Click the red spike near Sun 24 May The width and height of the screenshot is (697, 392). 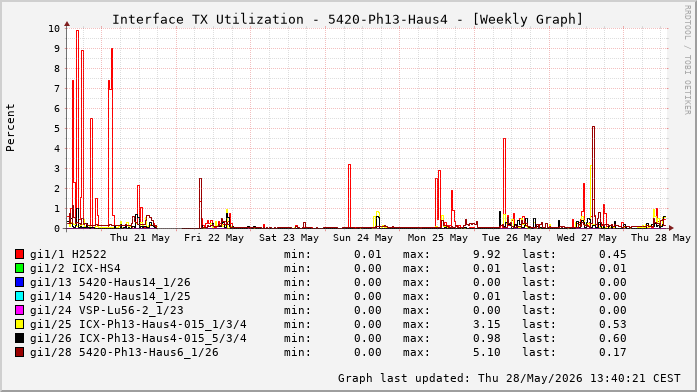(x=349, y=196)
